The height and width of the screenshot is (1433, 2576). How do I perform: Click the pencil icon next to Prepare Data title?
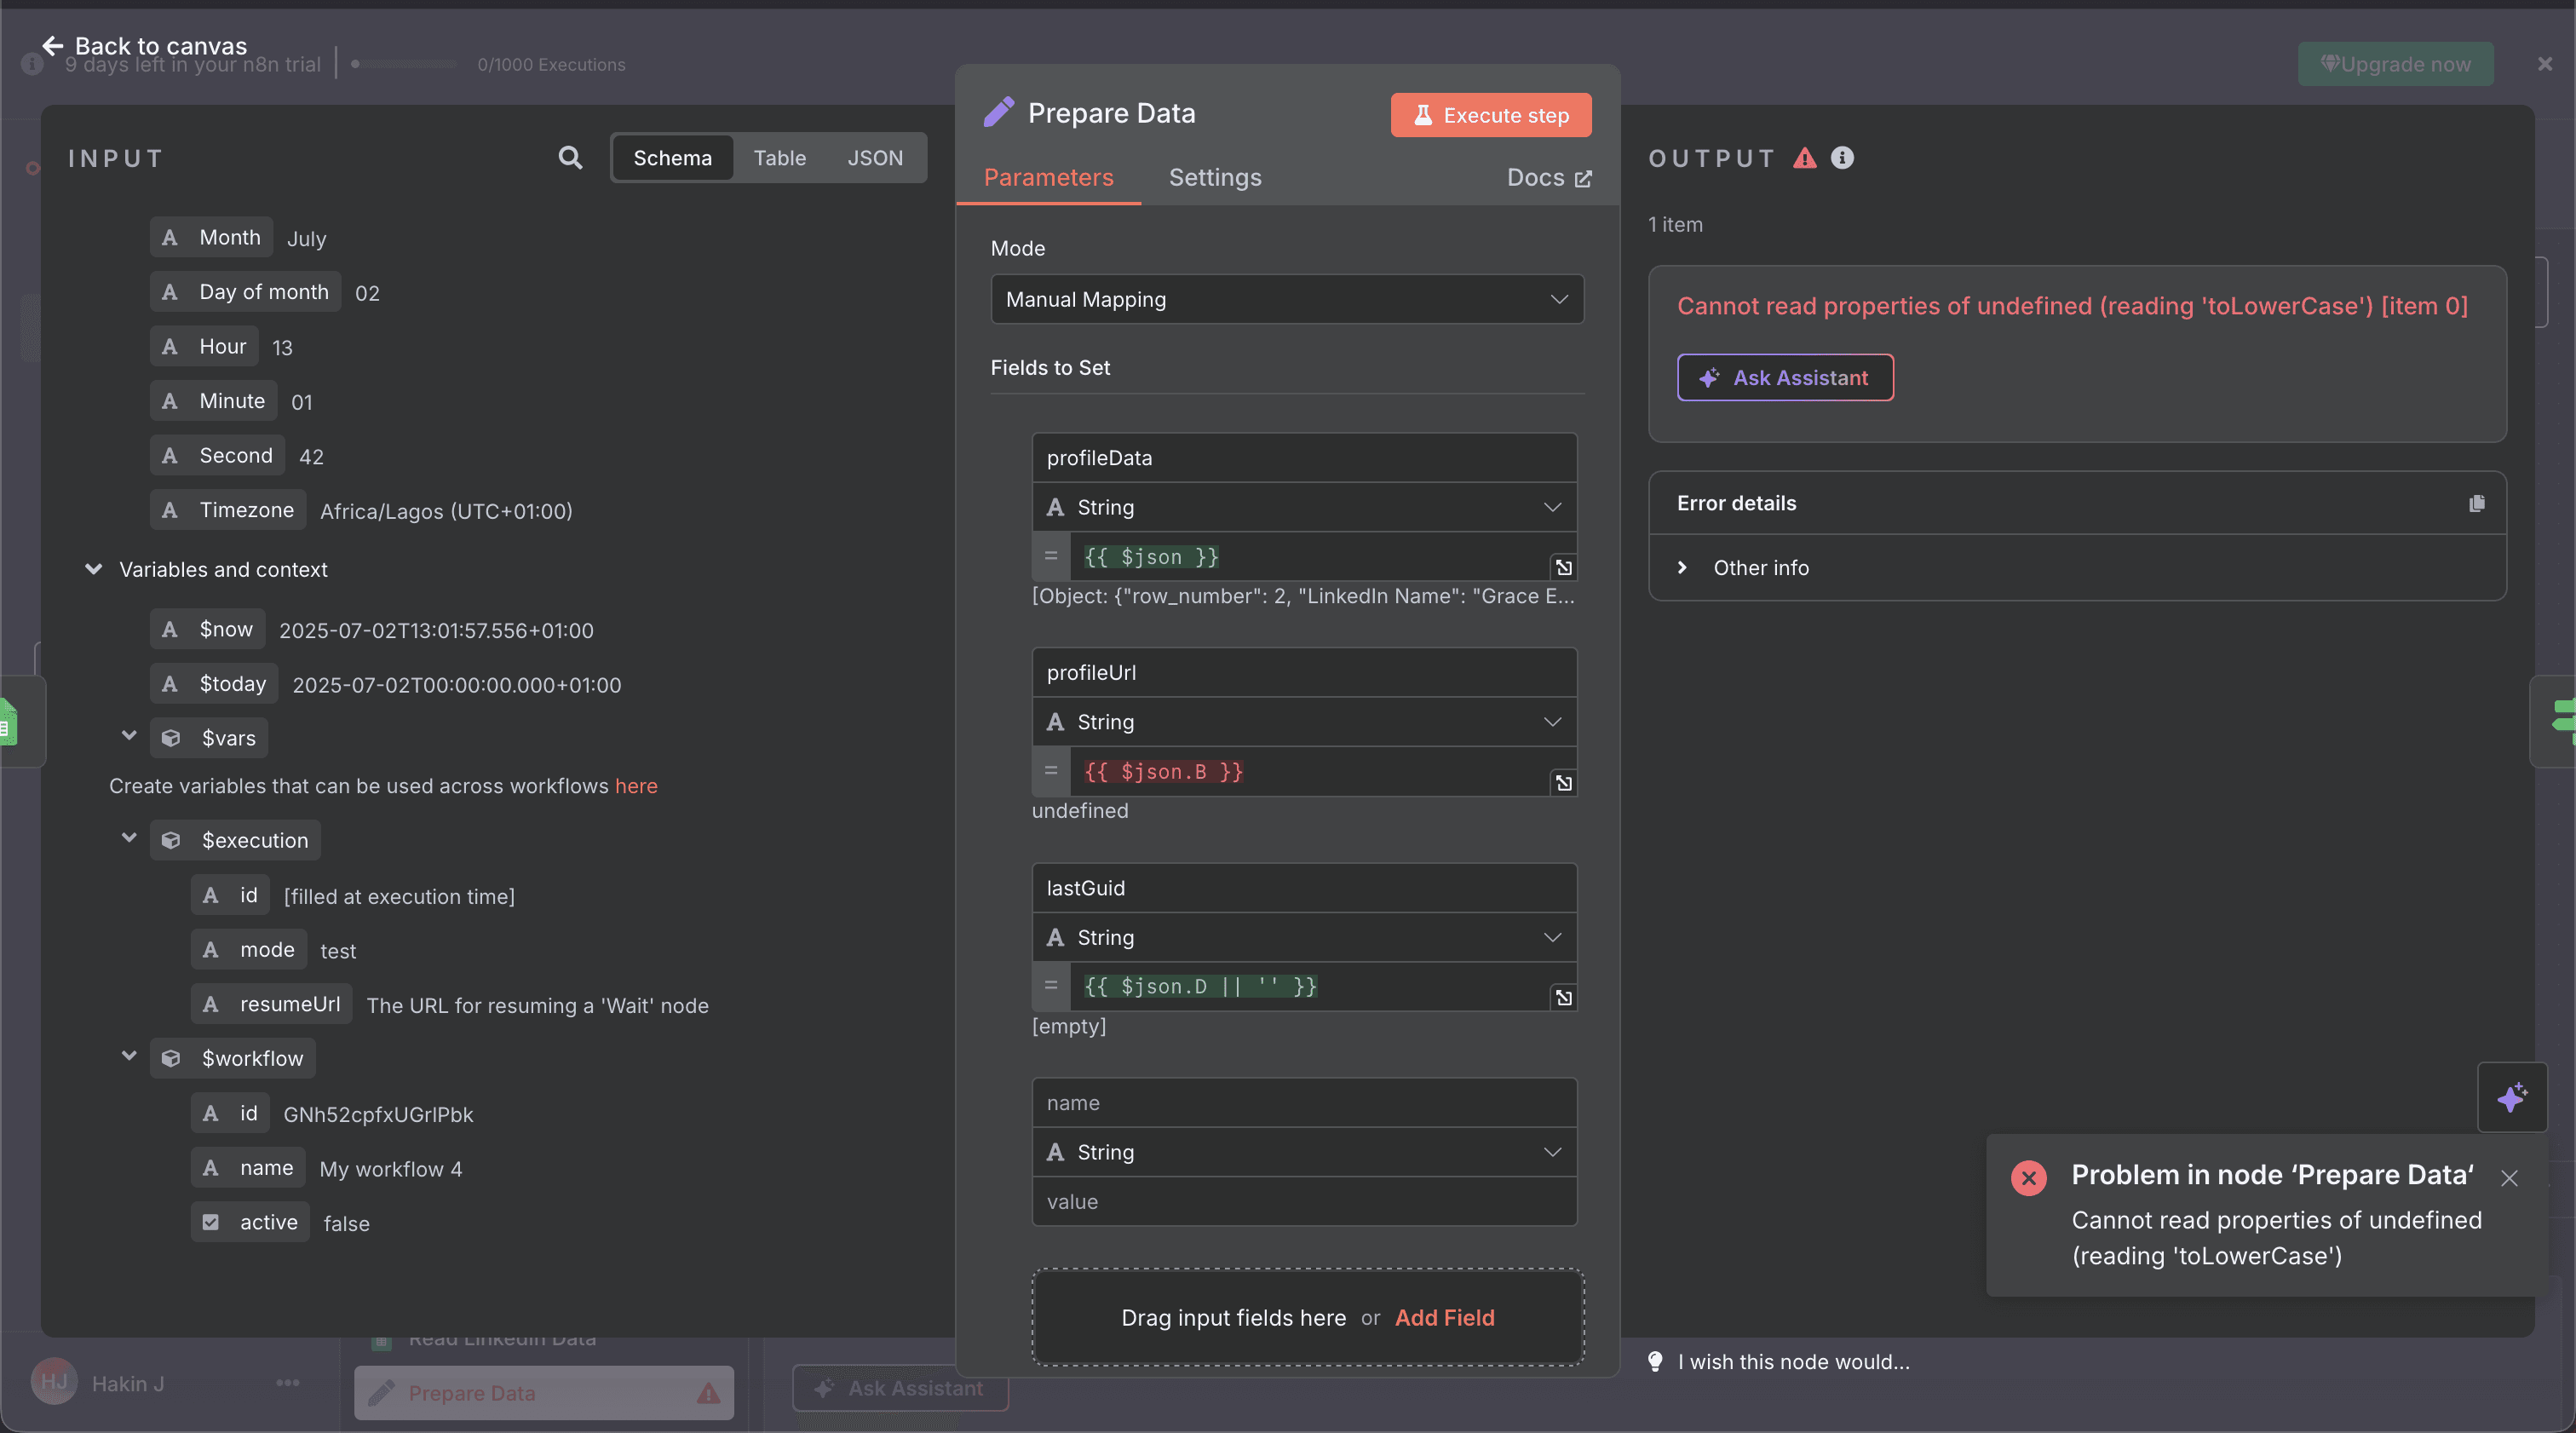tap(998, 113)
